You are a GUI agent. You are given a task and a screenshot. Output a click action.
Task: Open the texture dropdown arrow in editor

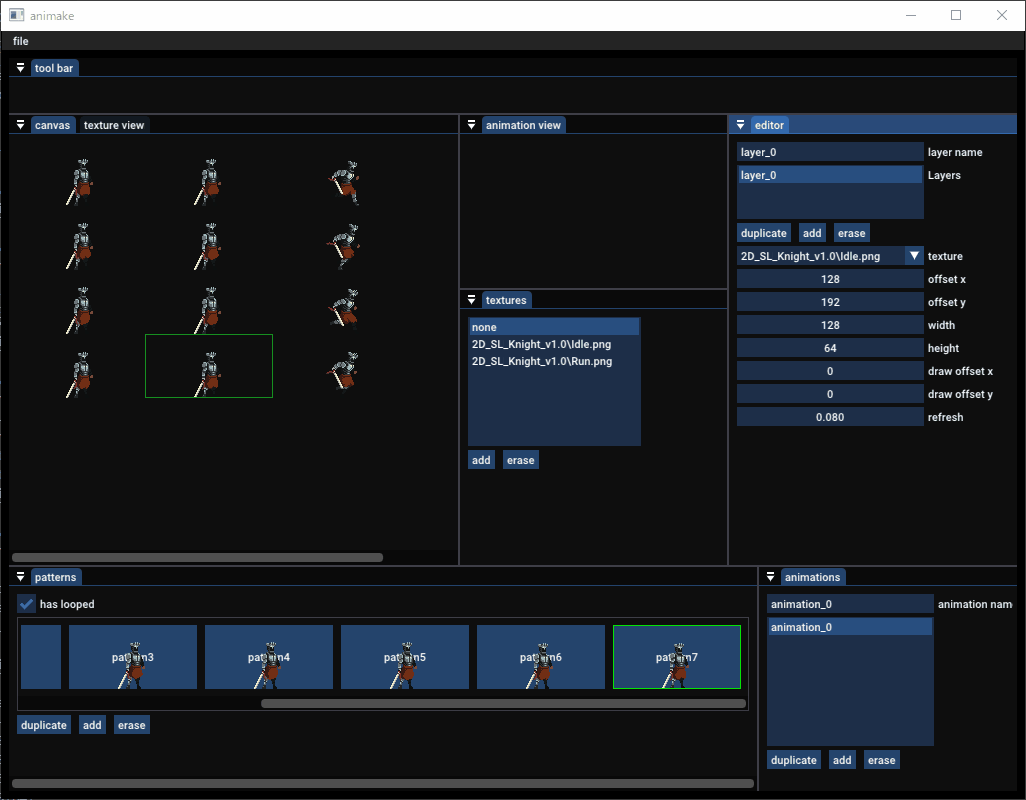click(x=914, y=256)
